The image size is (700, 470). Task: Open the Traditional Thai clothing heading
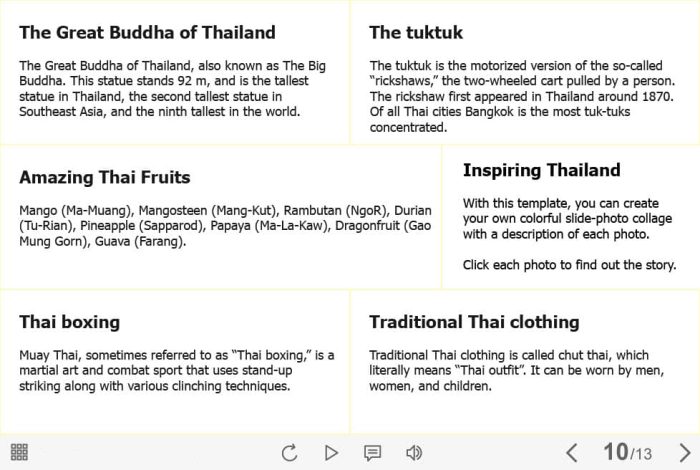(474, 322)
